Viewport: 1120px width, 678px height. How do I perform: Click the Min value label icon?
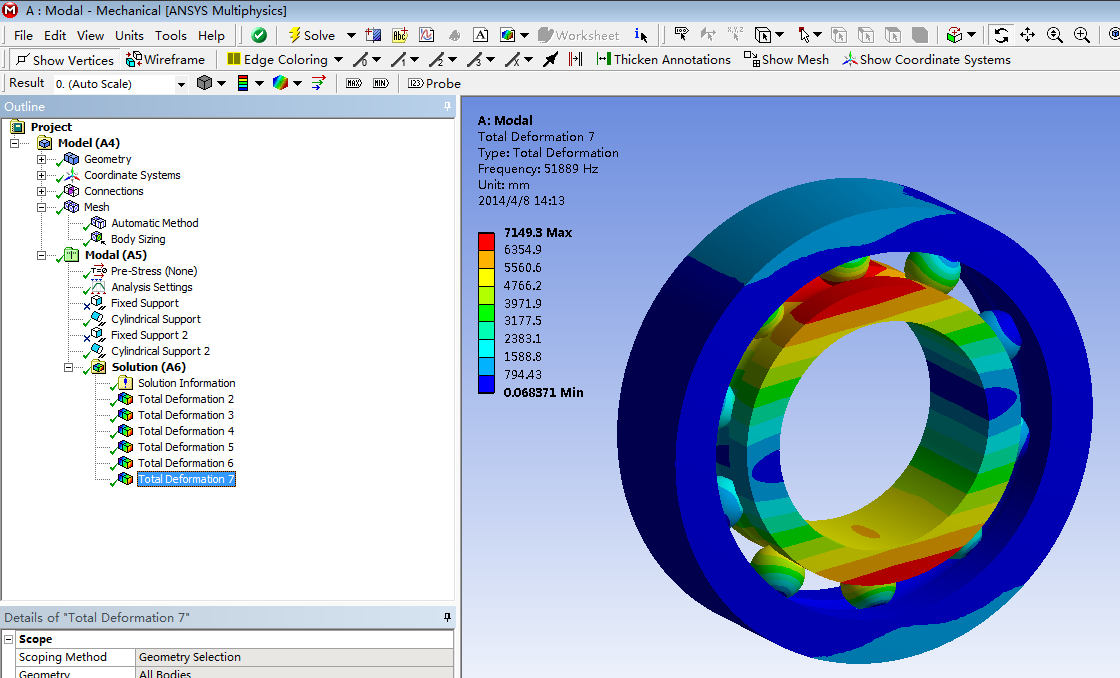point(380,83)
